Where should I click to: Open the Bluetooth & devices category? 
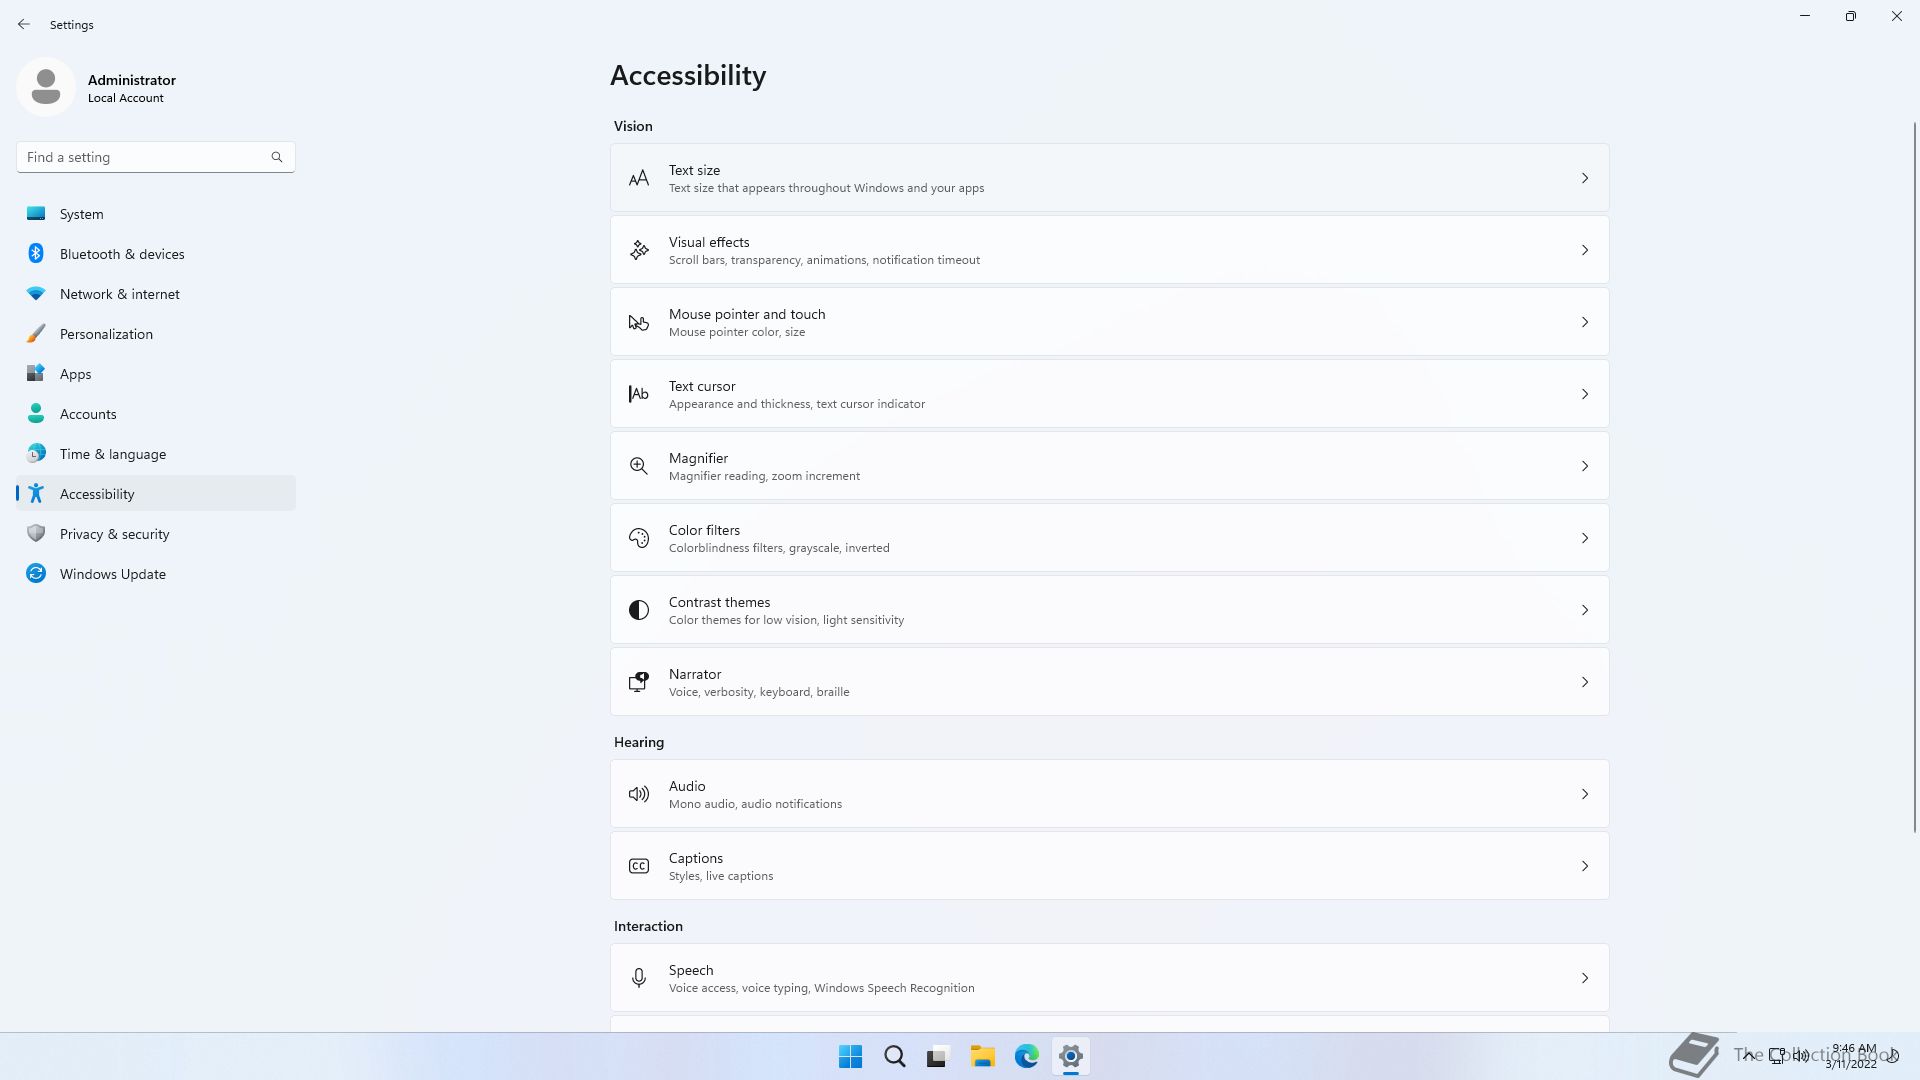coord(122,254)
